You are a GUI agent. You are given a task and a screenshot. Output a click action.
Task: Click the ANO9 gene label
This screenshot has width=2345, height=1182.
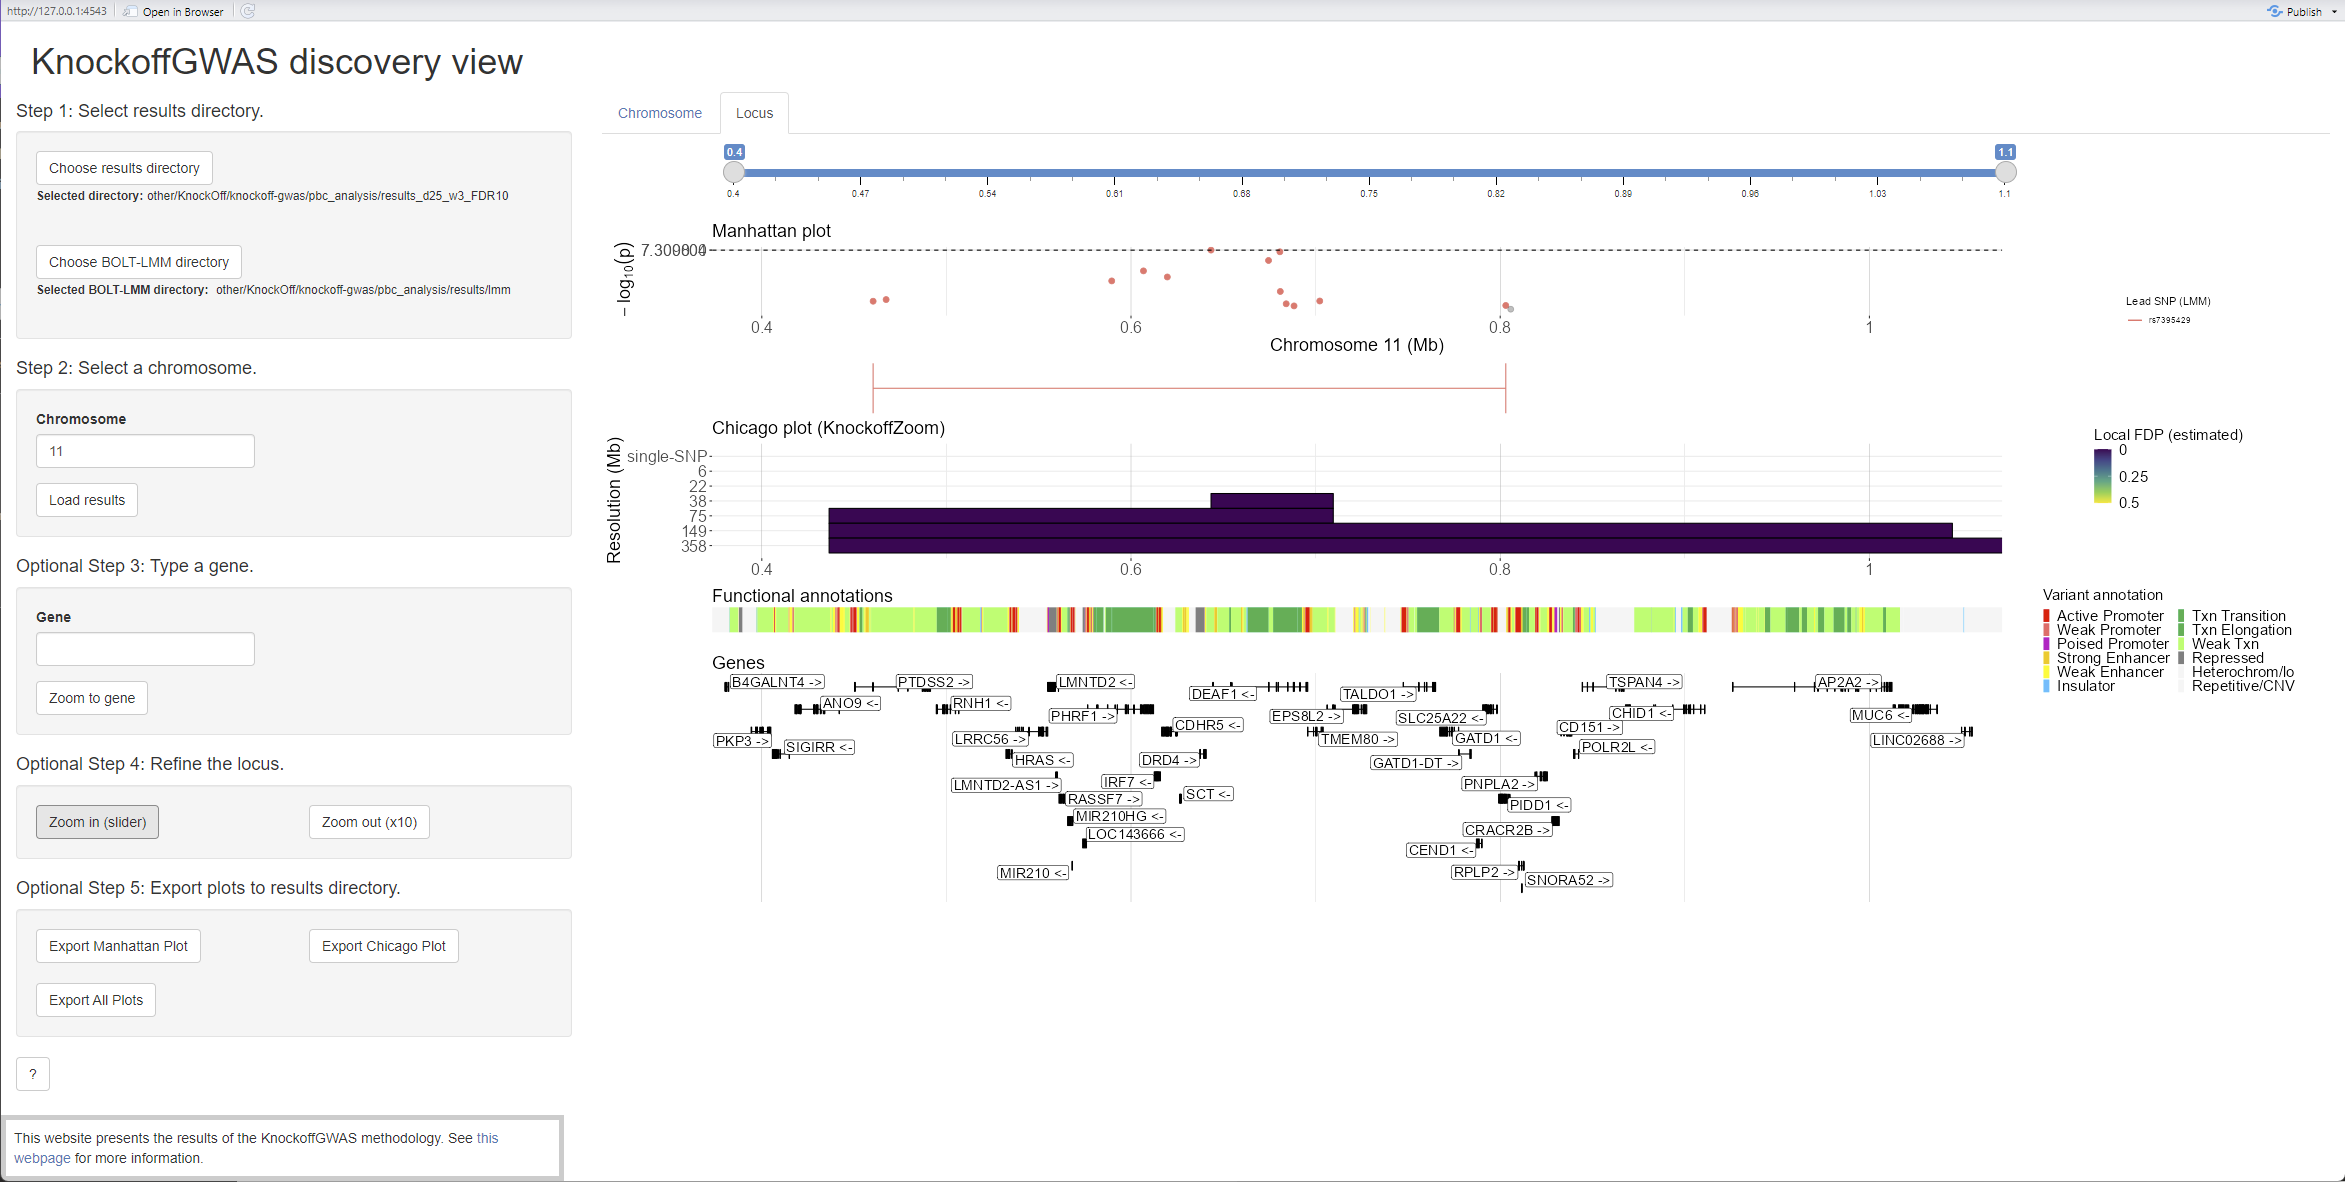pyautogui.click(x=851, y=703)
